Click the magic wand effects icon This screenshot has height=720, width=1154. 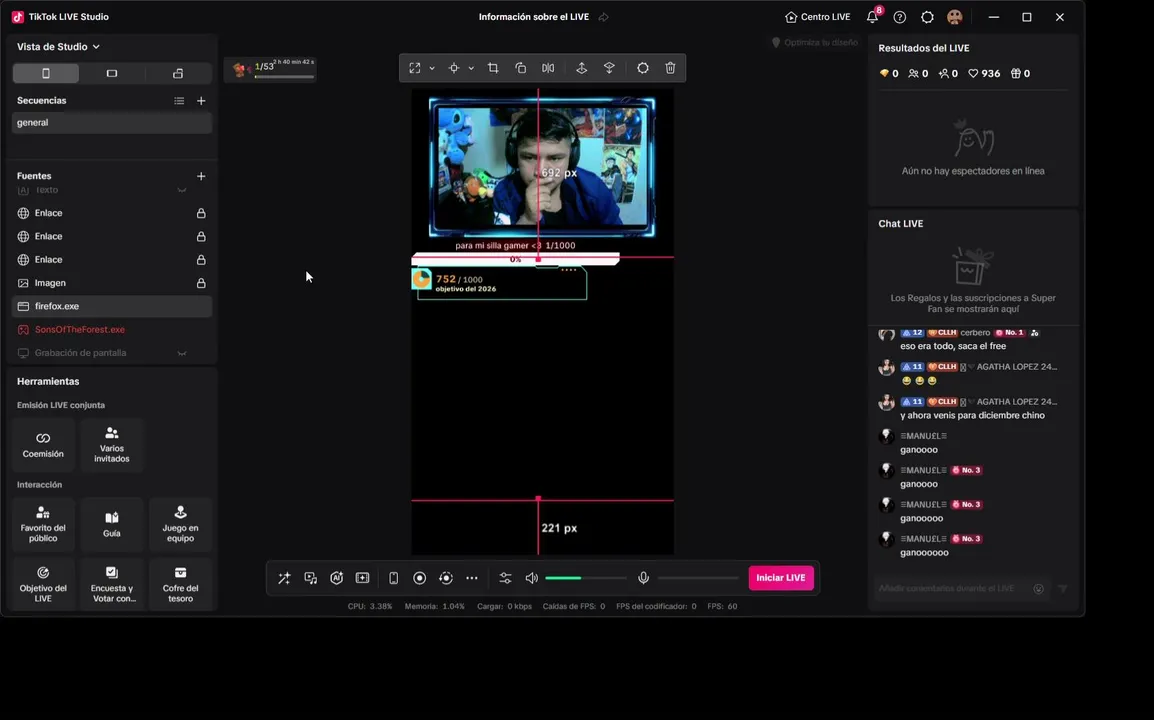pyautogui.click(x=284, y=579)
